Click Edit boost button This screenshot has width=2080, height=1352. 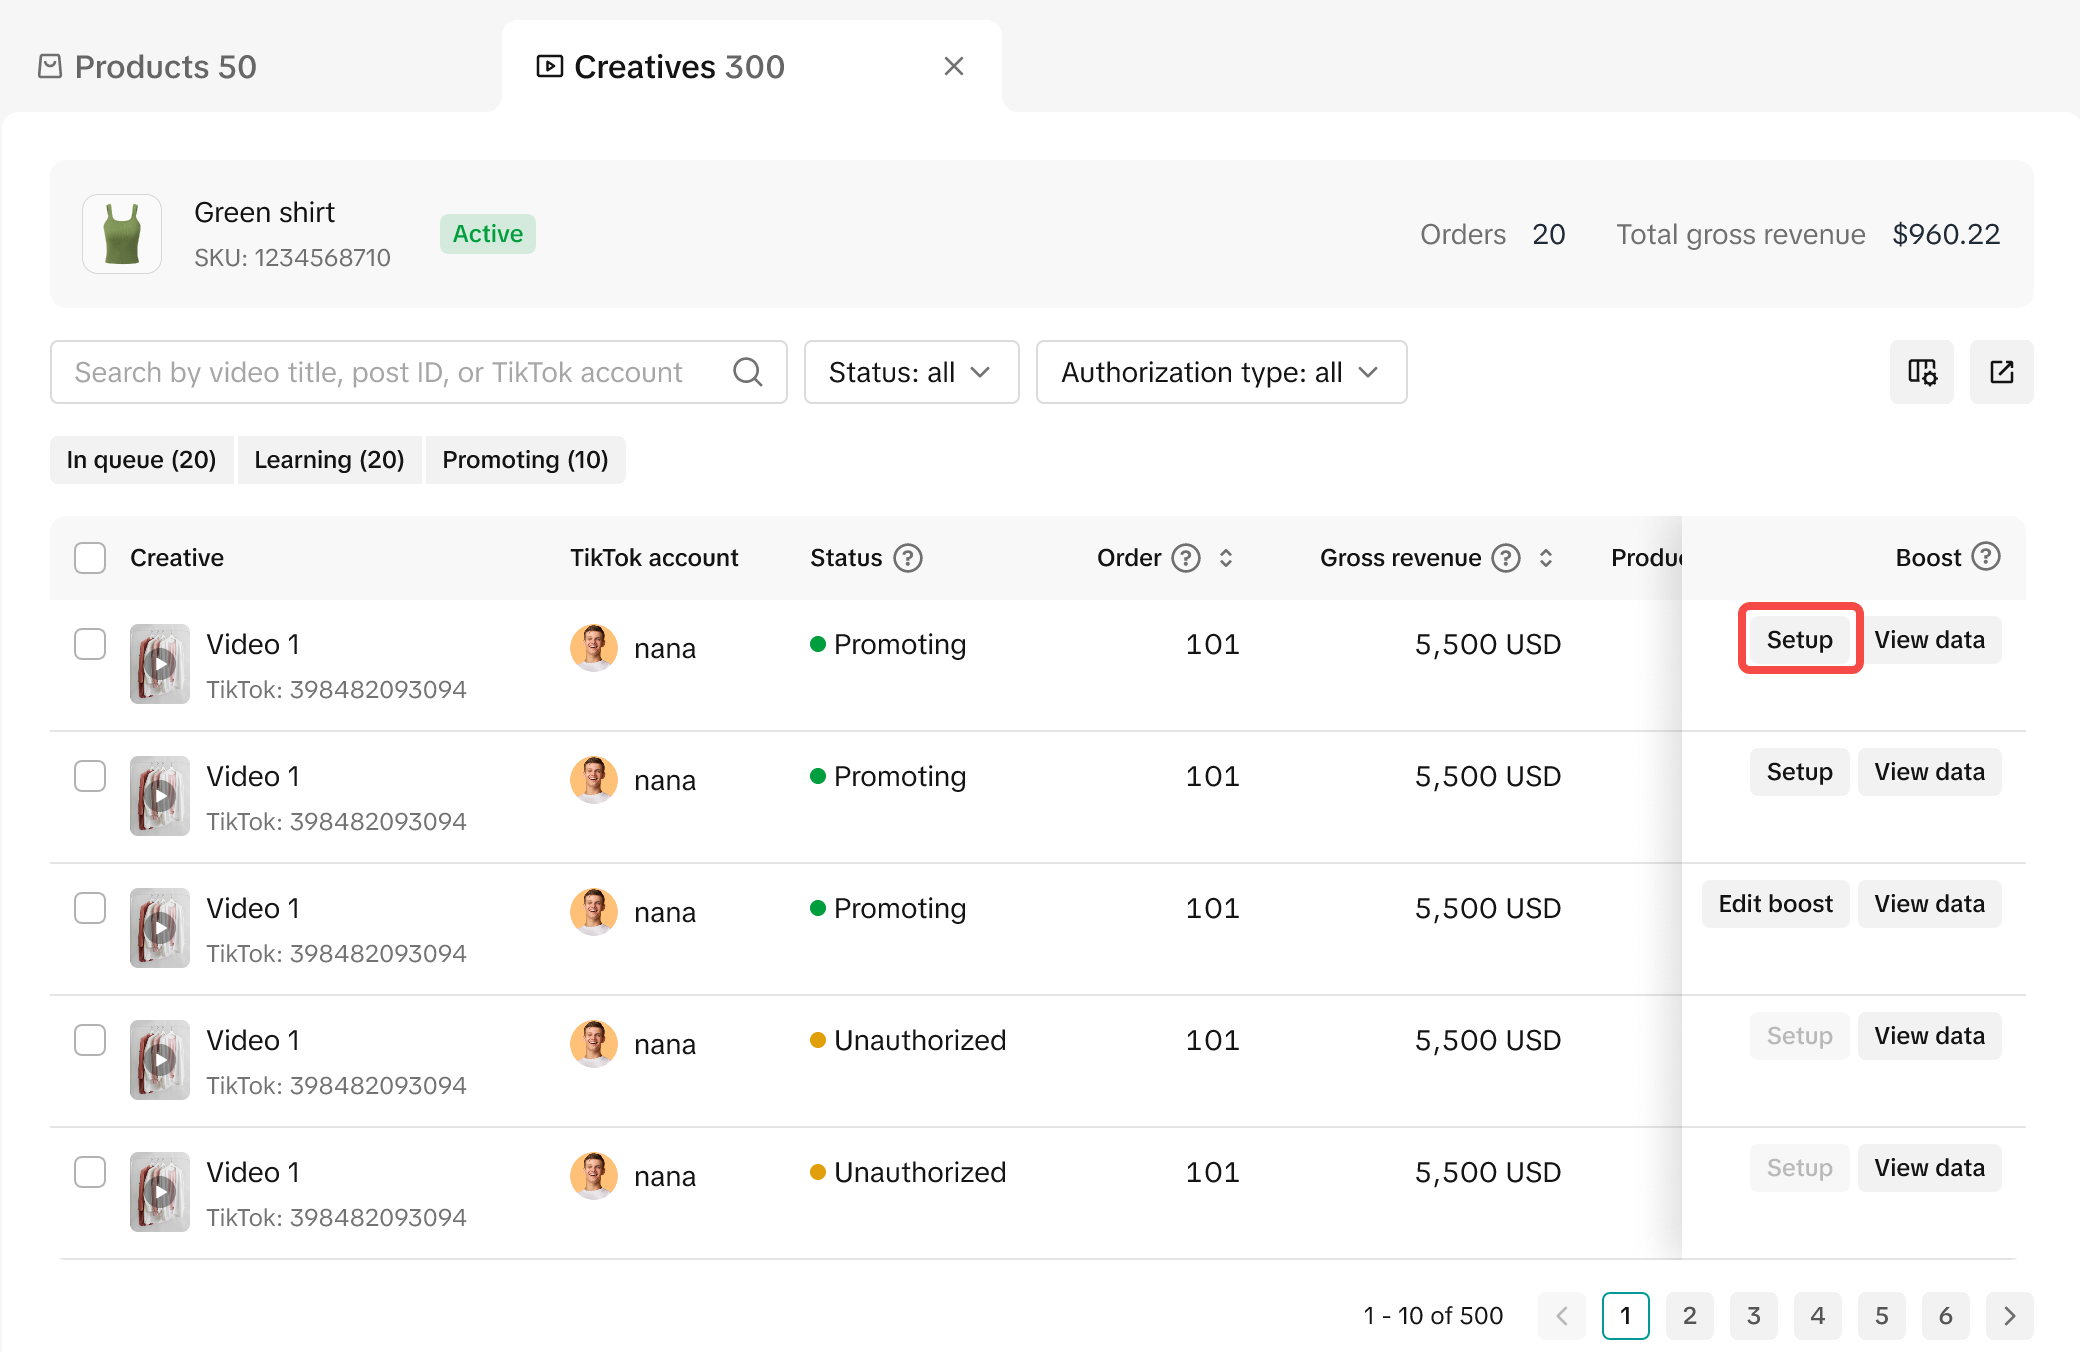pos(1775,904)
